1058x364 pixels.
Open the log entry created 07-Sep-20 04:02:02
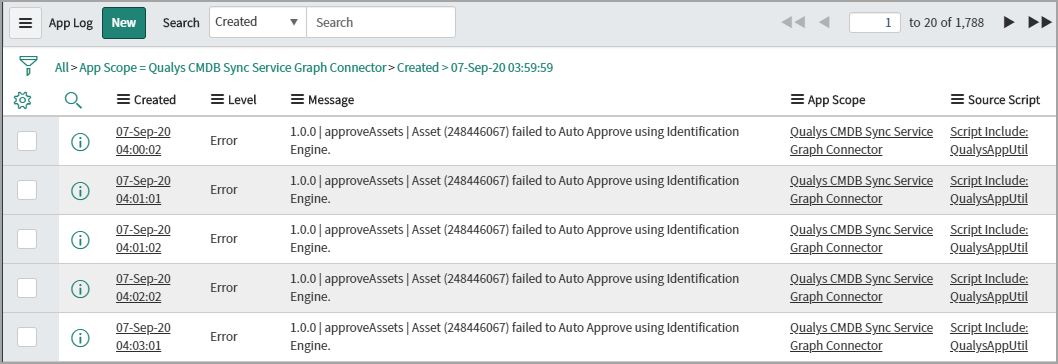point(143,288)
